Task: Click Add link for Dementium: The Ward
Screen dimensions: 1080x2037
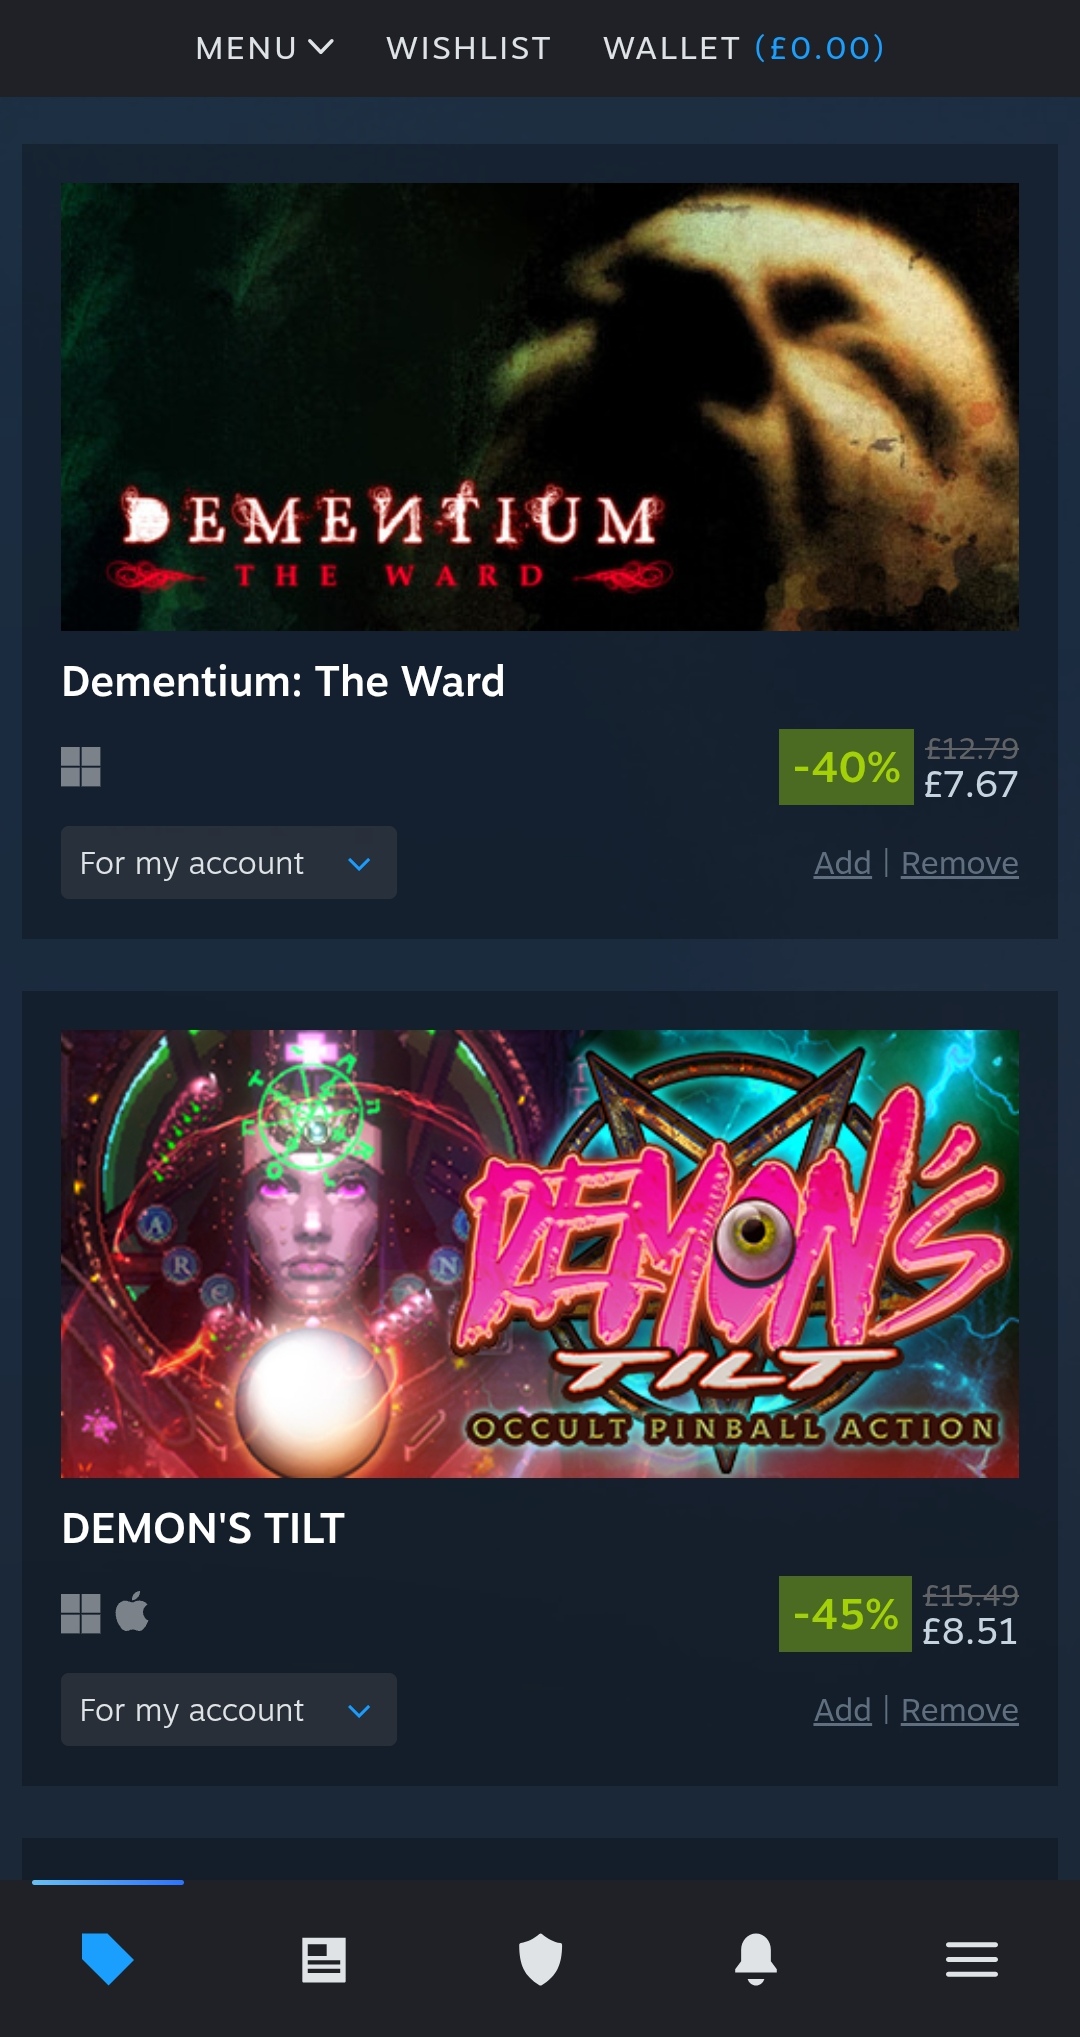Action: tap(843, 863)
